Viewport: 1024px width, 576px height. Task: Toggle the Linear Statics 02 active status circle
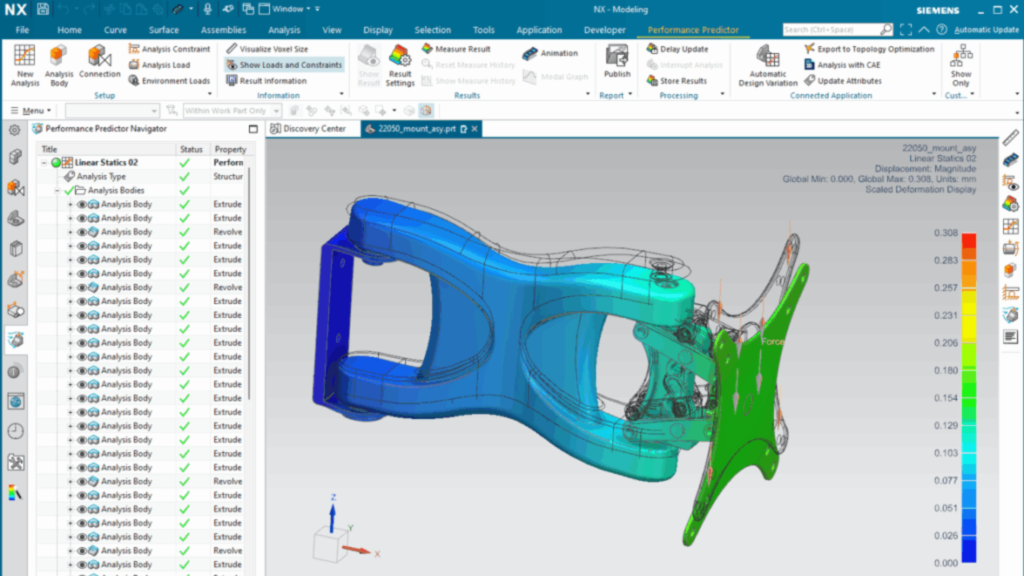[x=56, y=163]
